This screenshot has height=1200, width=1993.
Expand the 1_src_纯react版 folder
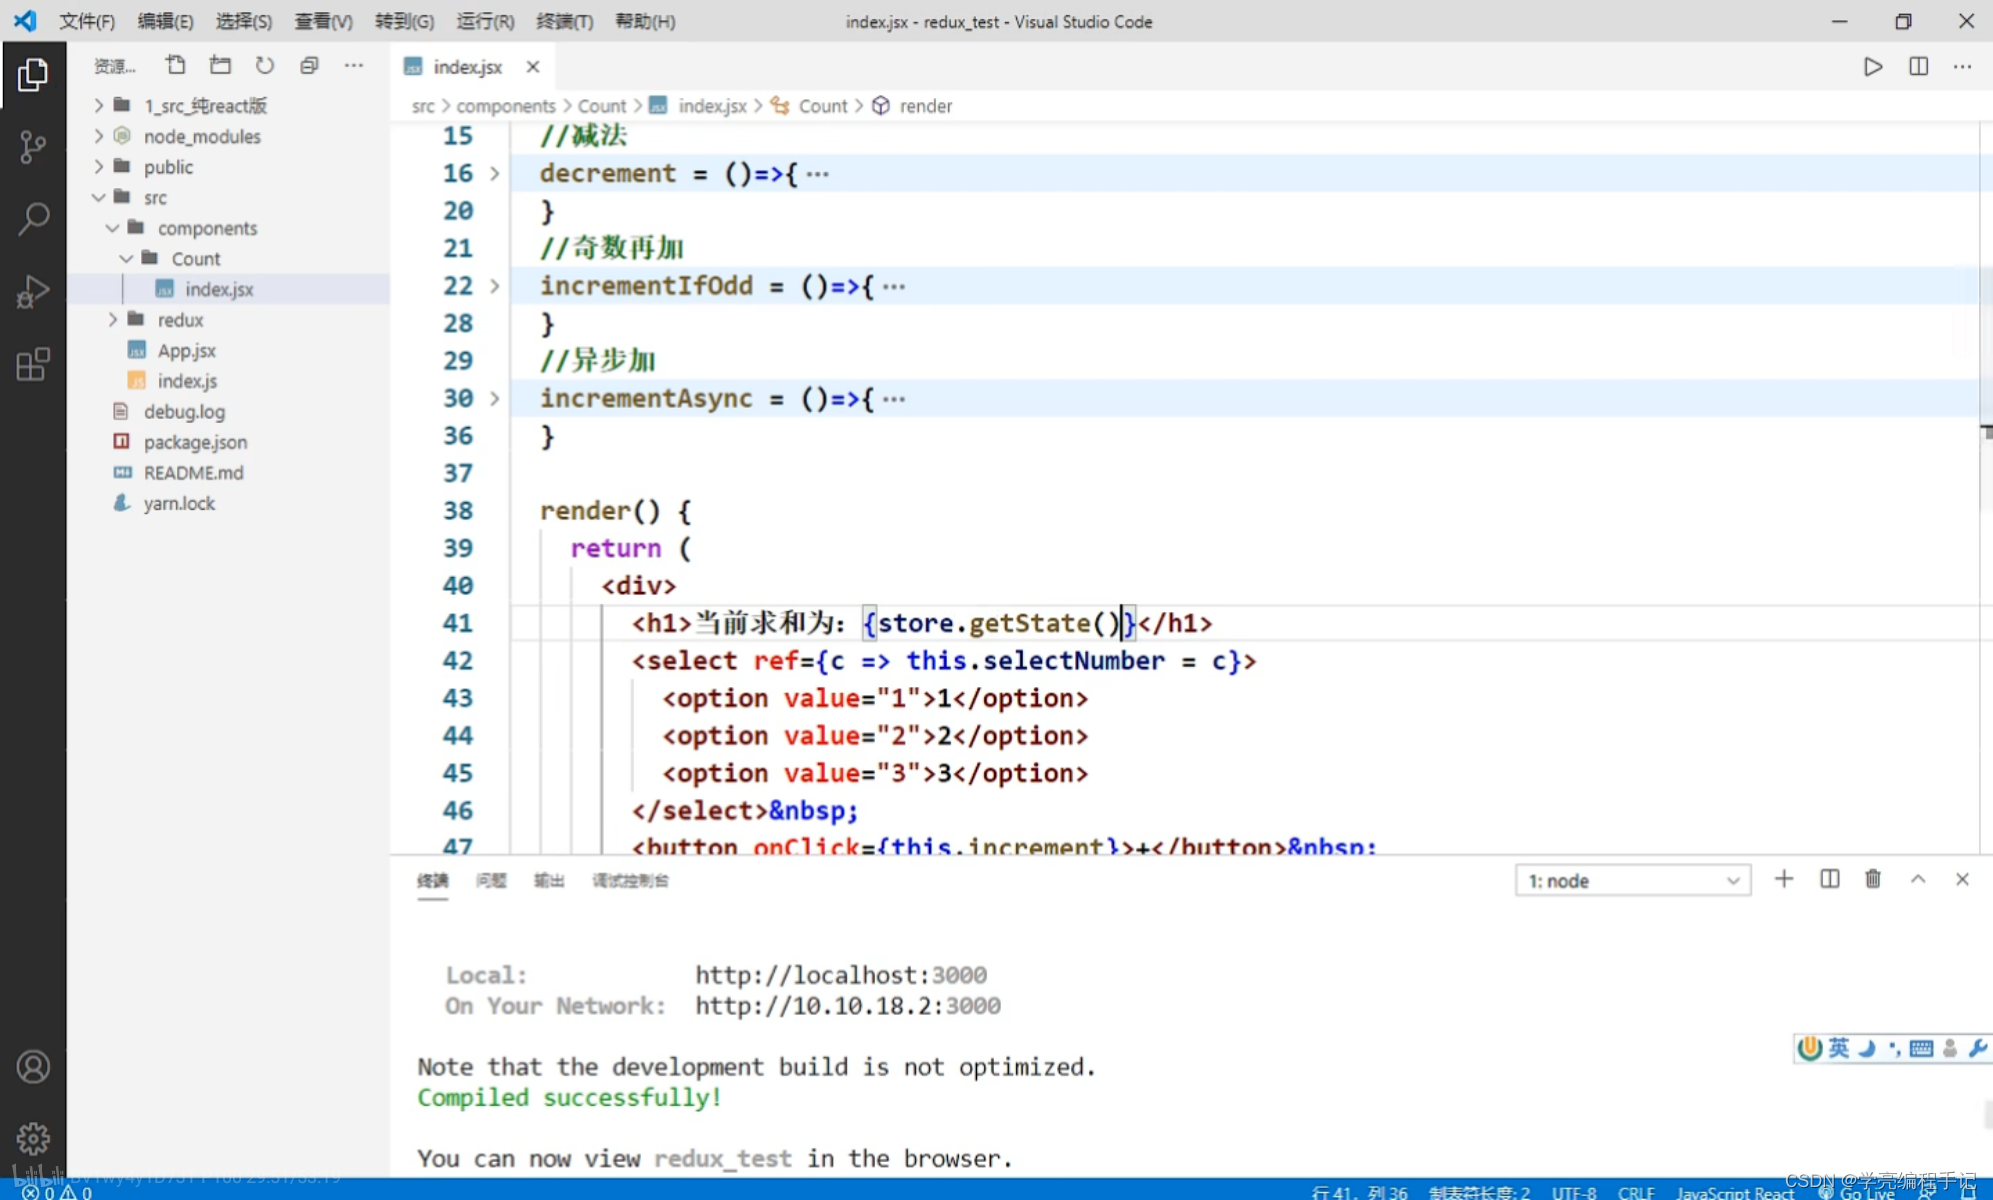coord(98,106)
